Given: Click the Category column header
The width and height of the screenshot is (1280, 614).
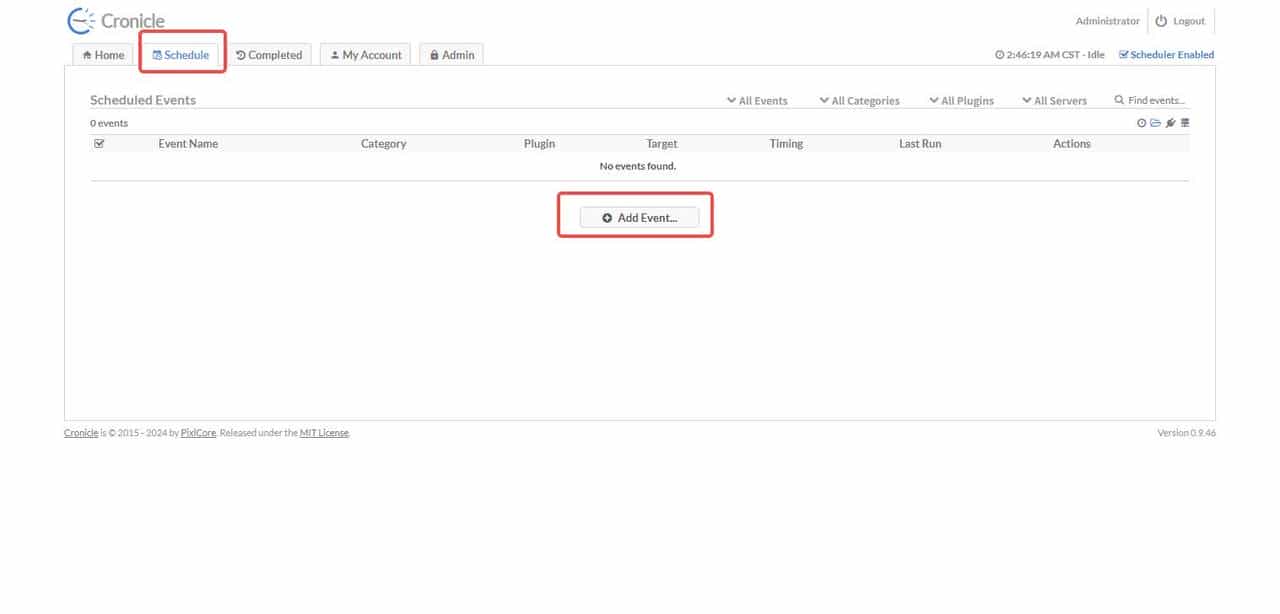Looking at the screenshot, I should click(383, 143).
